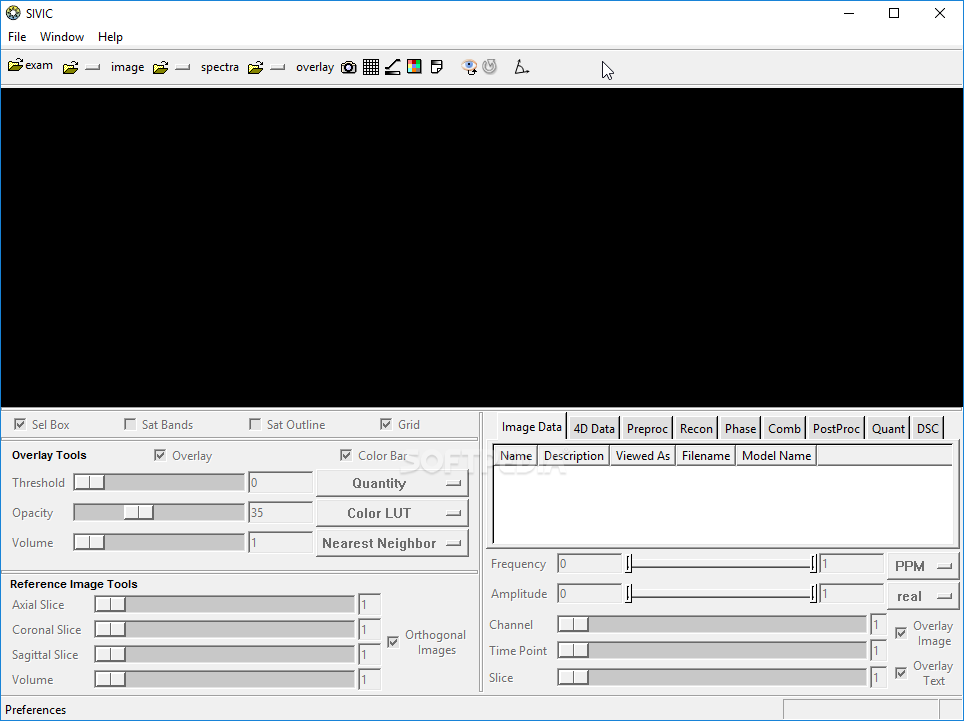Open dropdown arrow before the overlay label
Screen dimensions: 964x721
(278, 67)
